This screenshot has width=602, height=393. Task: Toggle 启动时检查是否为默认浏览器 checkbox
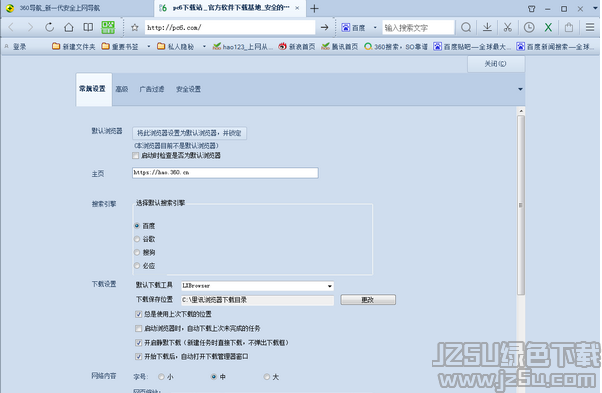pyautogui.click(x=135, y=155)
